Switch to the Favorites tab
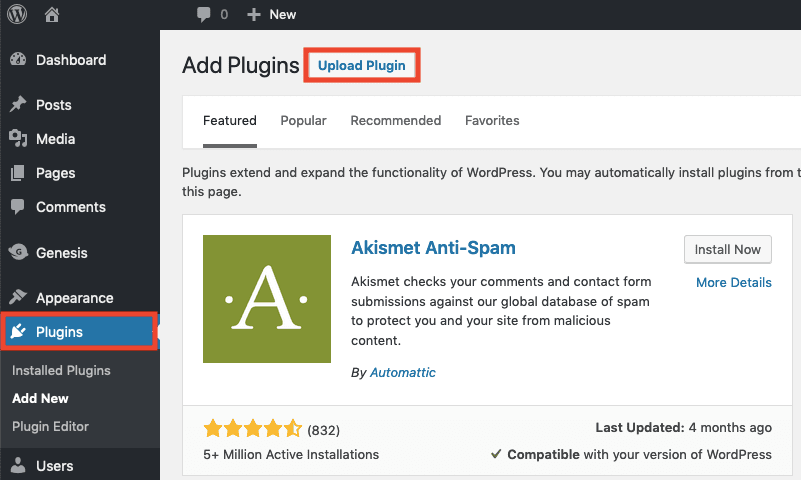The height and width of the screenshot is (480, 801). tap(492, 121)
